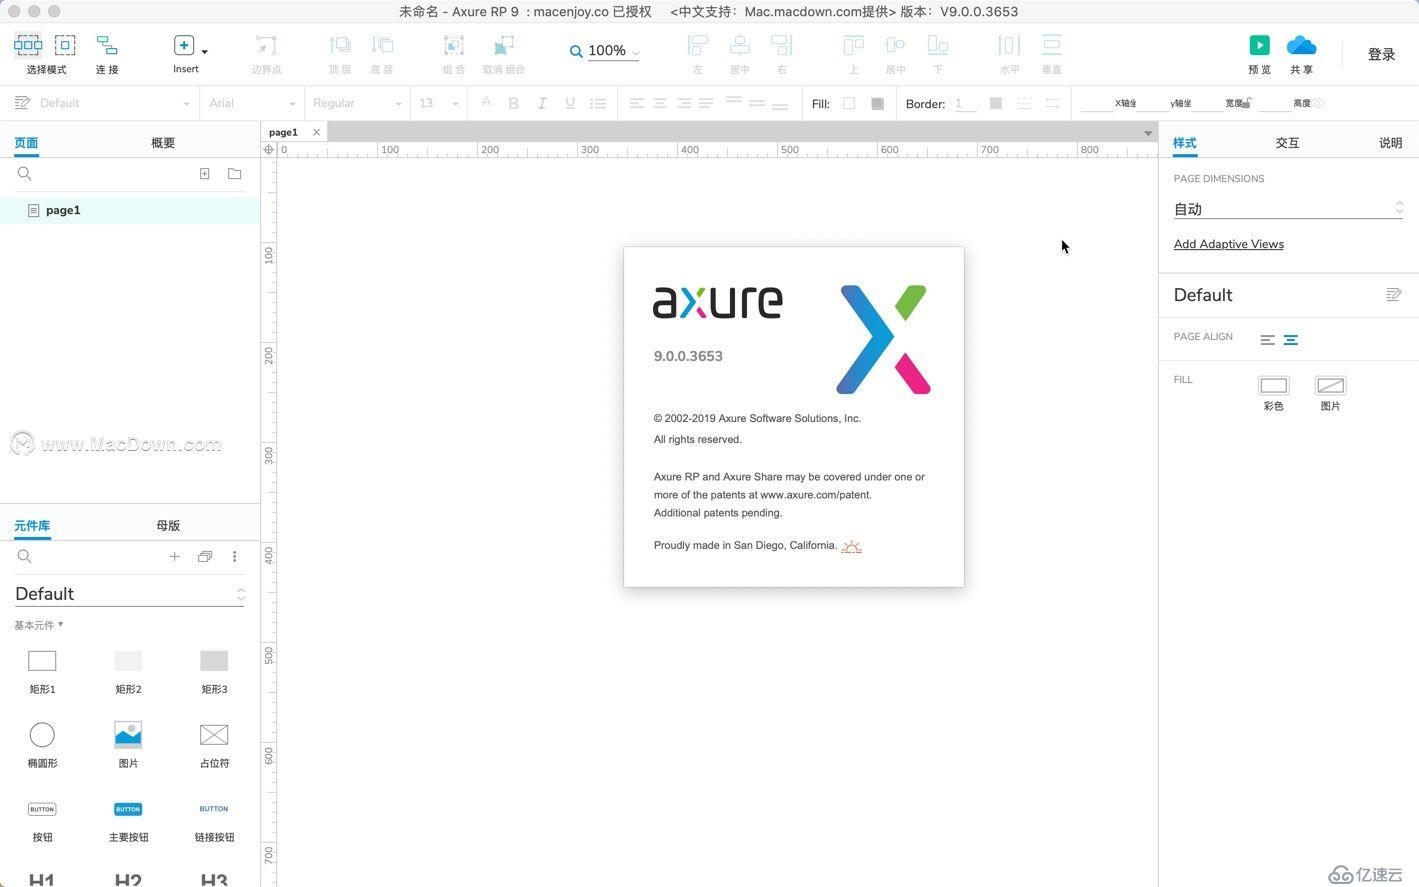1419x887 pixels.
Task: Distribute horizontally with the 水平 icon
Action: [x=1009, y=45]
